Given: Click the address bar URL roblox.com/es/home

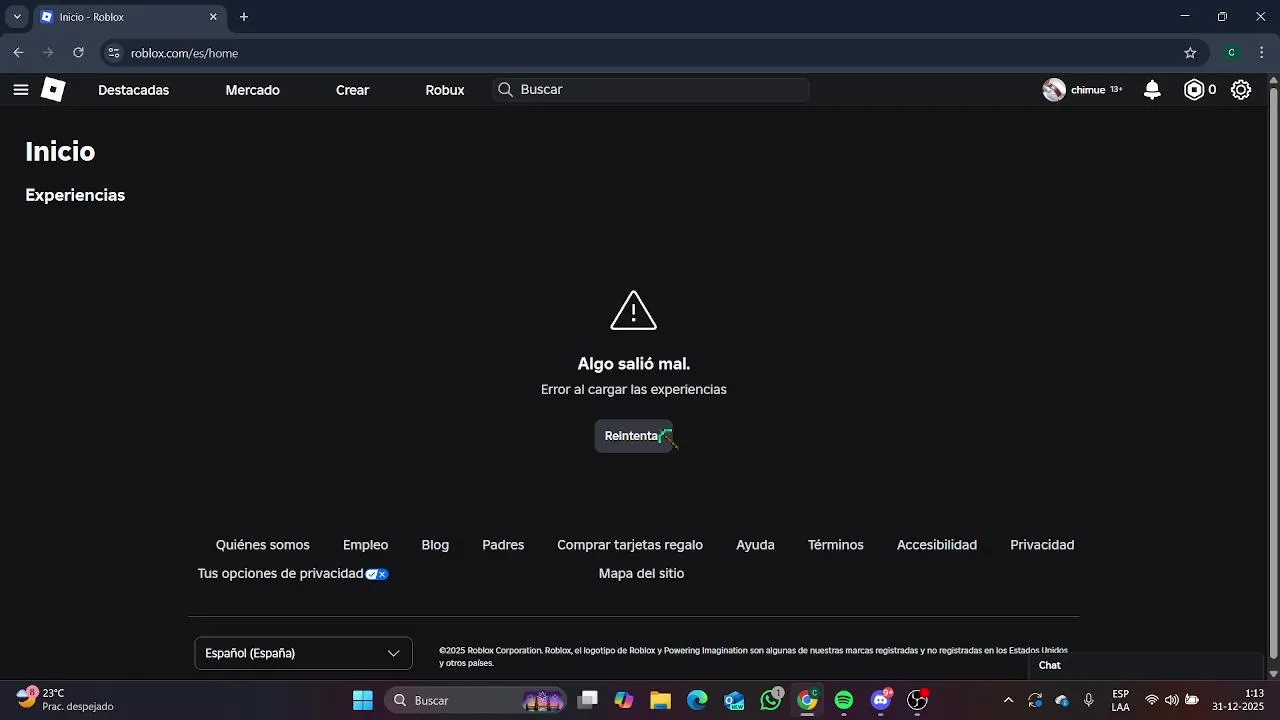Looking at the screenshot, I should click(x=184, y=53).
